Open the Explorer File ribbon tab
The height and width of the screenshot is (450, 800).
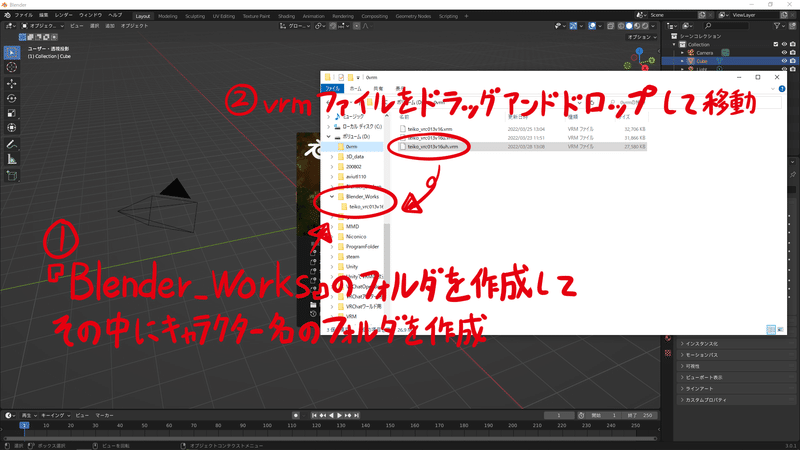tap(332, 89)
